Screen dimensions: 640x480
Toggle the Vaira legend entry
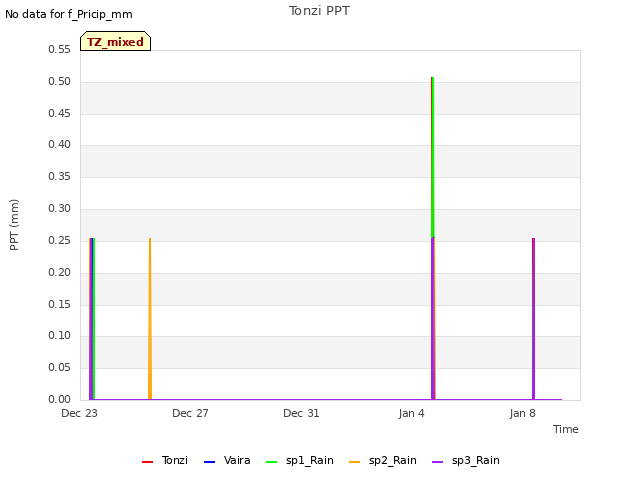coord(227,461)
